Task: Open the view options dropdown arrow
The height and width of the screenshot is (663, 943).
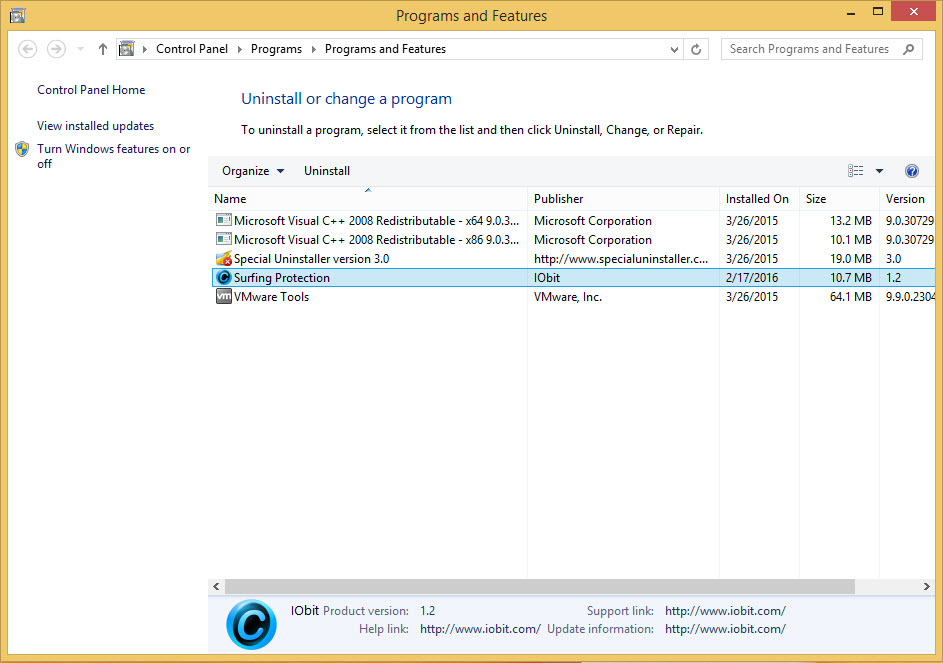Action: pos(879,171)
